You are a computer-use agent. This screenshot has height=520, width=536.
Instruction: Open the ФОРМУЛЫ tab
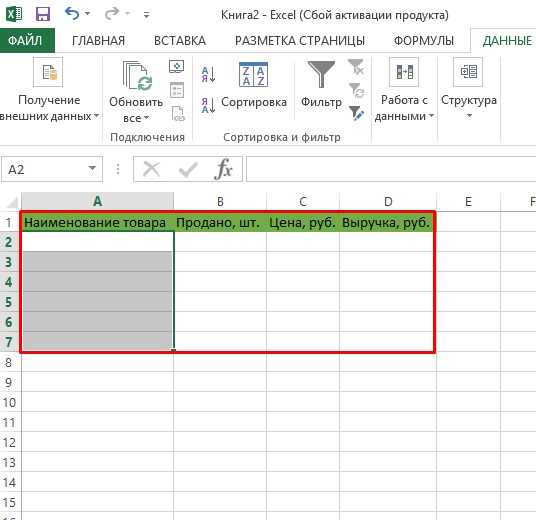(x=424, y=41)
